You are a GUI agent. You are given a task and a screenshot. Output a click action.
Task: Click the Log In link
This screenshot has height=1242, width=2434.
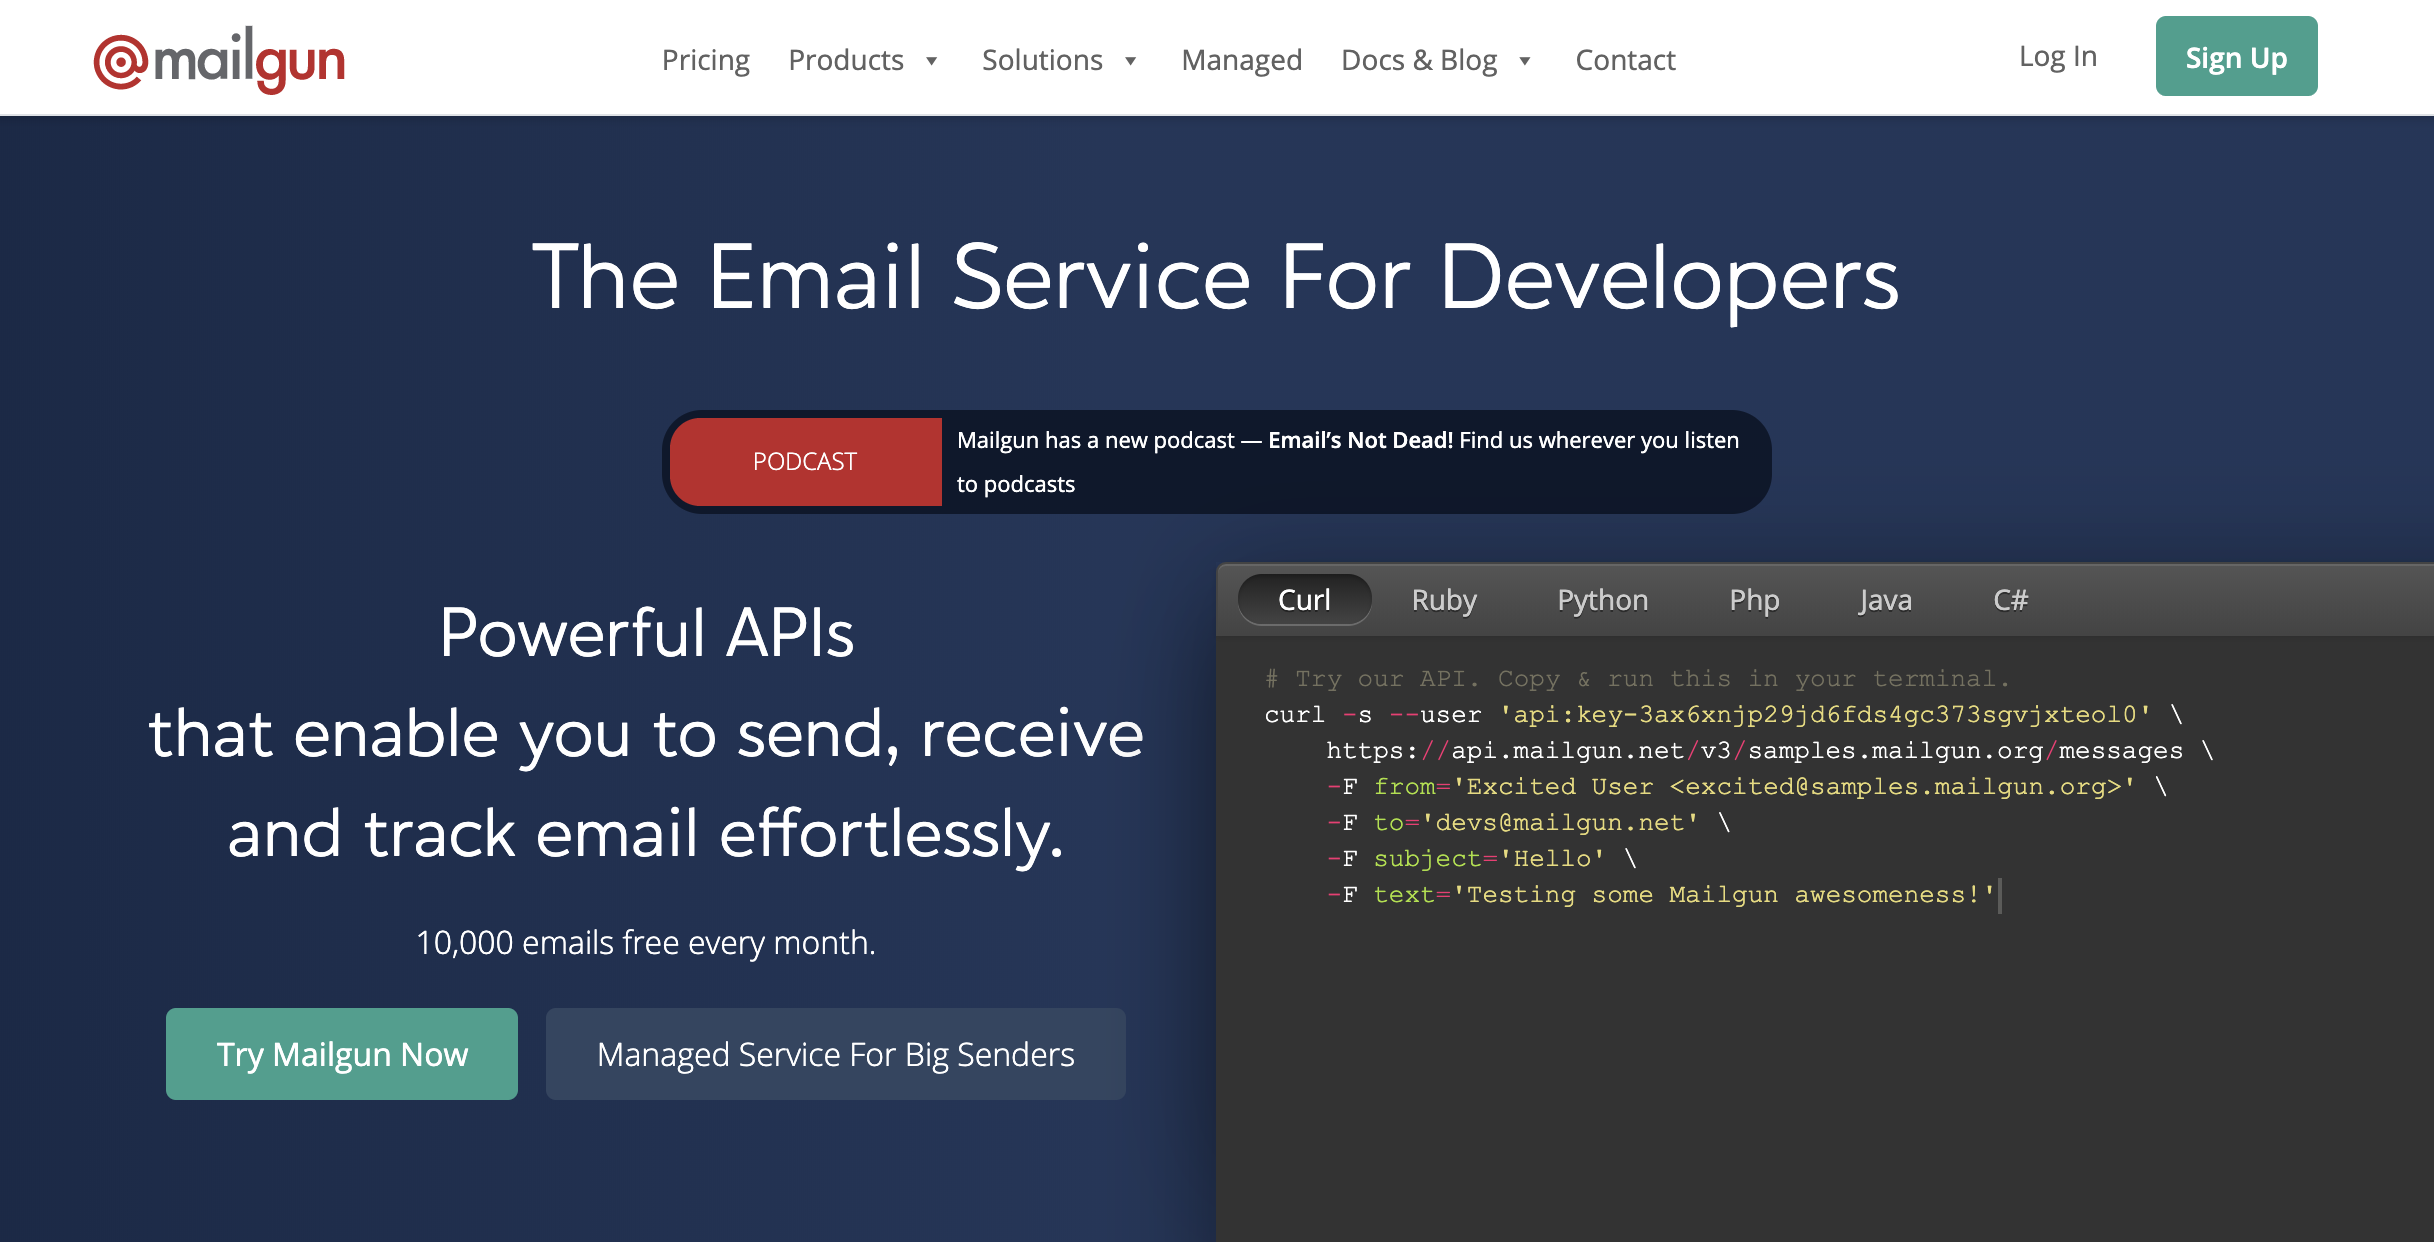[x=2057, y=57]
